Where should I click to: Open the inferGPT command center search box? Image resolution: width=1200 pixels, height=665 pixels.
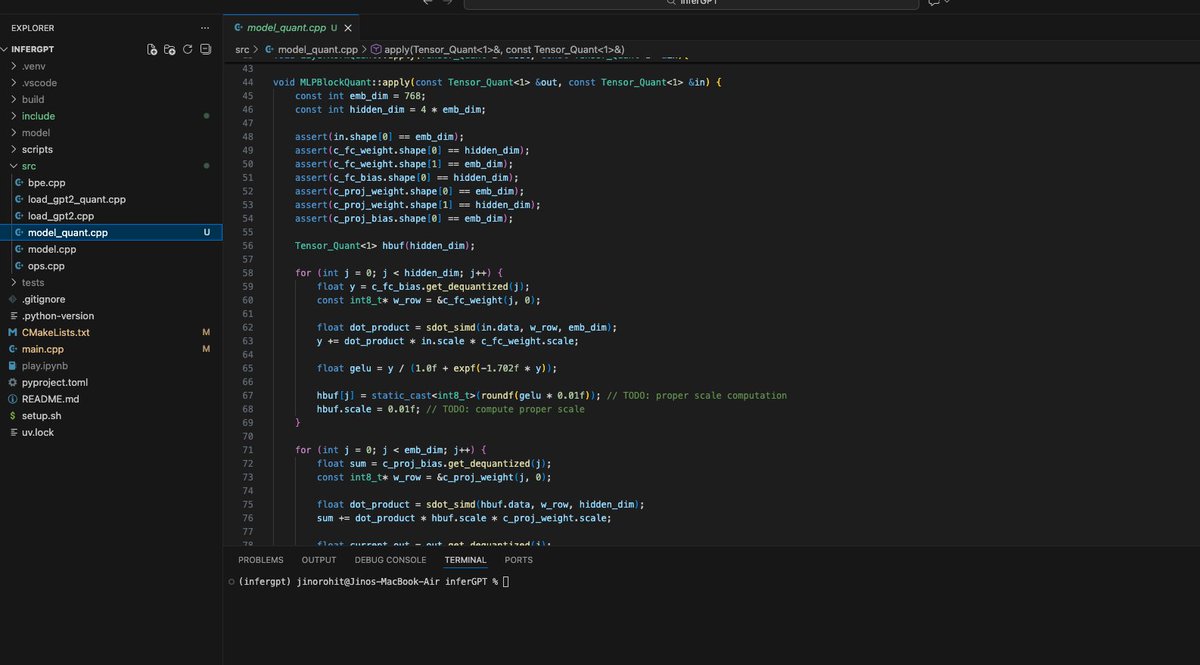[691, 3]
